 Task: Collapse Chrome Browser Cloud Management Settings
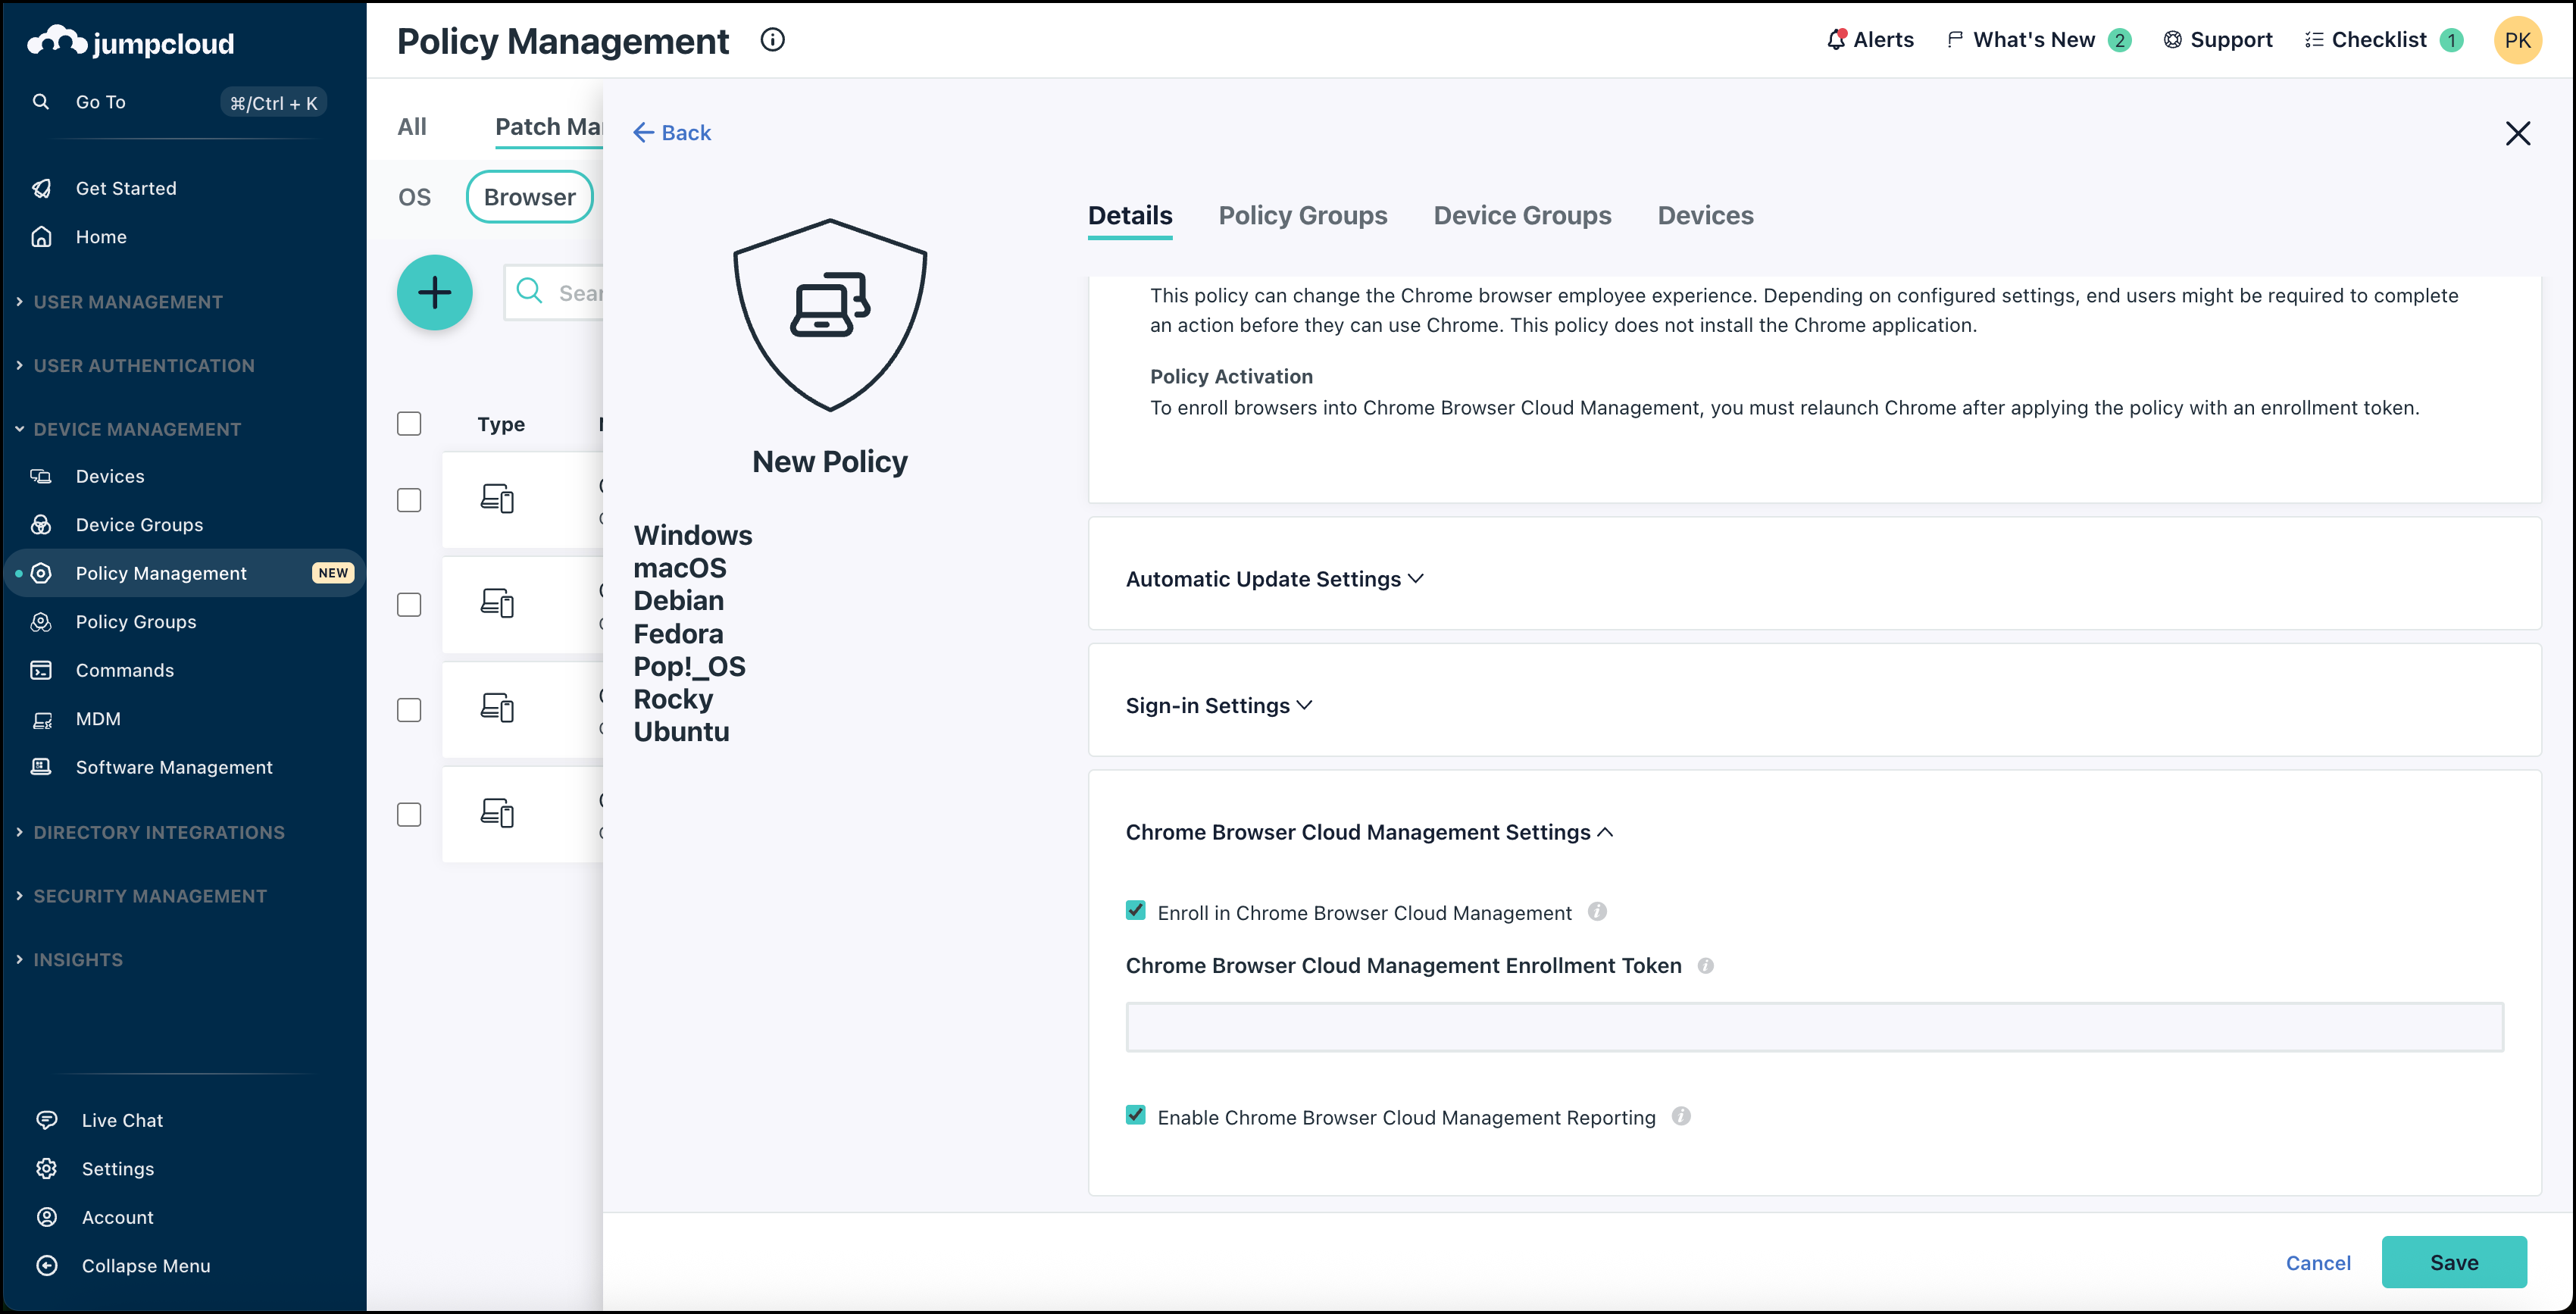[1369, 832]
